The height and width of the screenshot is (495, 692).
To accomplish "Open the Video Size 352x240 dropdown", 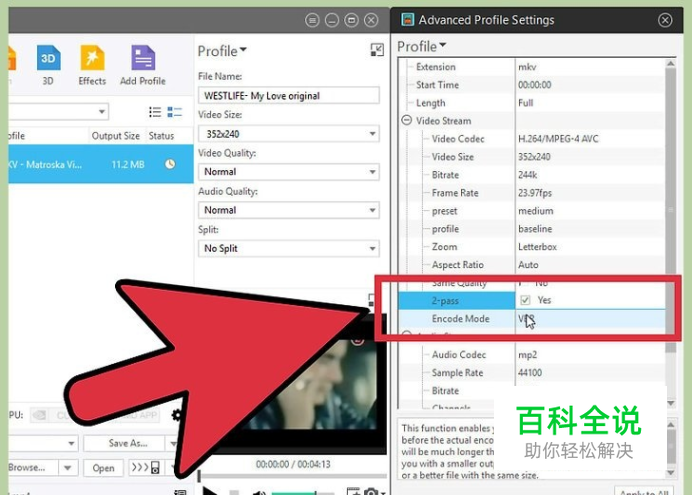I will [x=289, y=134].
